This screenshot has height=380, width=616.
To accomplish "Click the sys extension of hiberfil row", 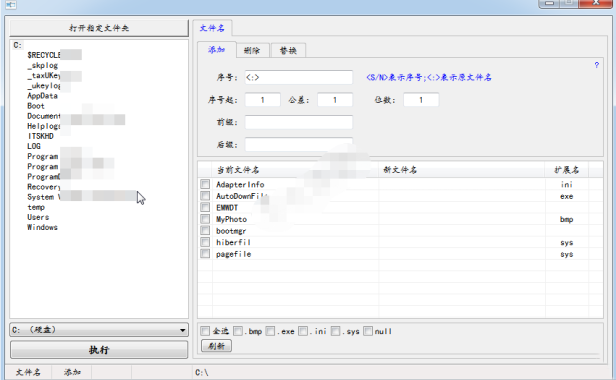I will coord(566,242).
